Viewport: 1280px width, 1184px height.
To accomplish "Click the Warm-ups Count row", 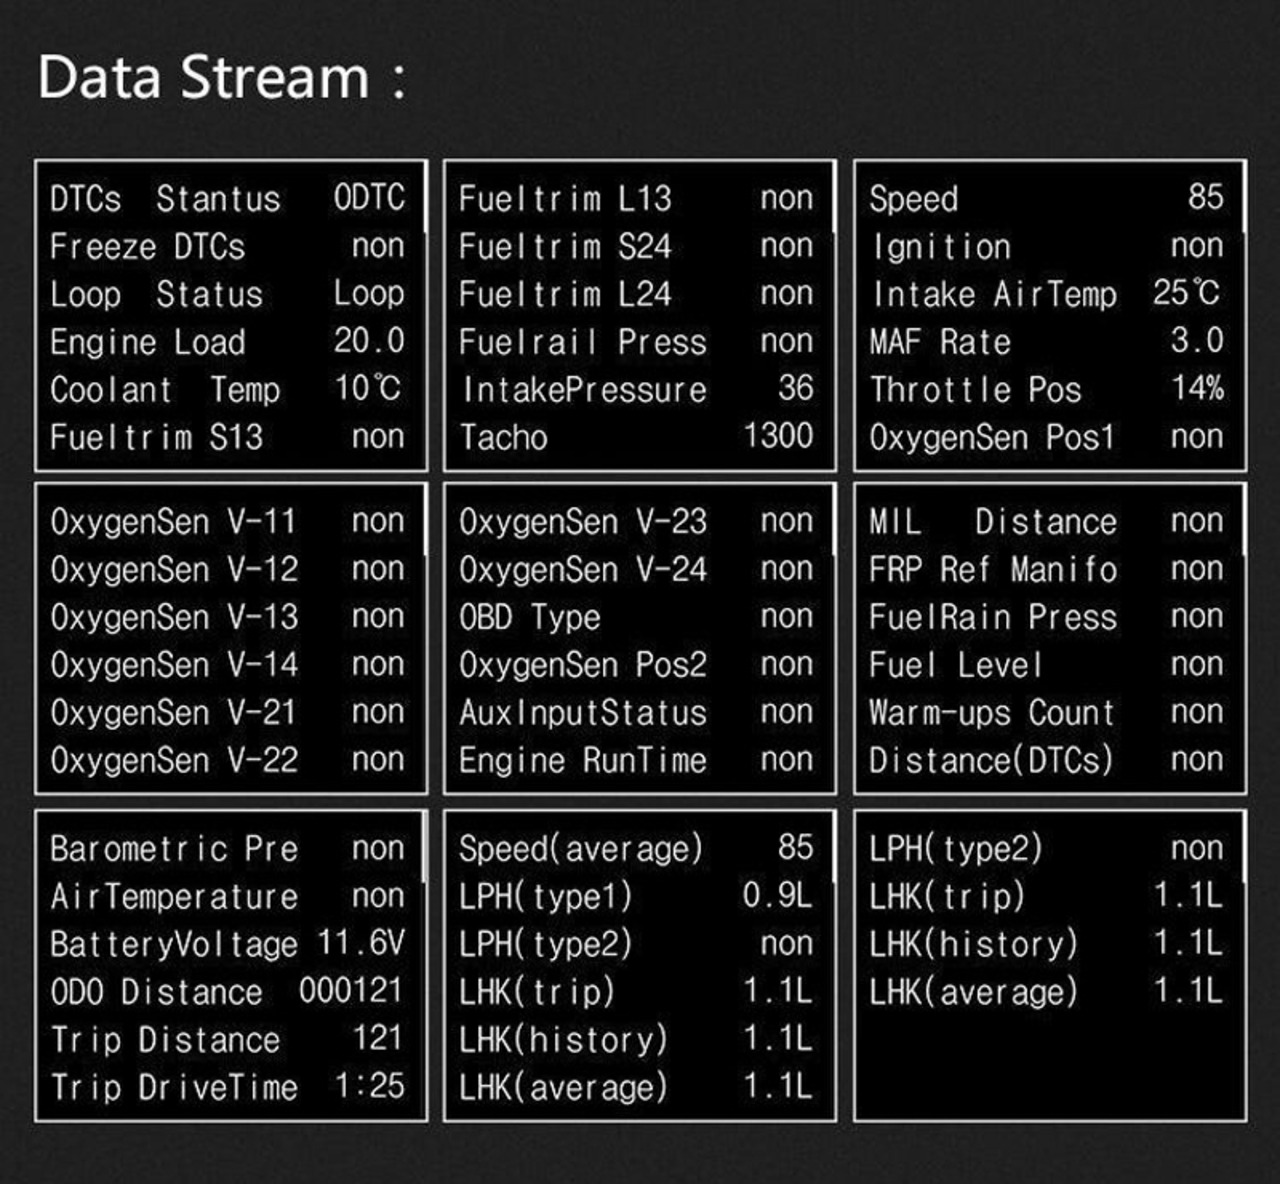I will [x=1047, y=713].
